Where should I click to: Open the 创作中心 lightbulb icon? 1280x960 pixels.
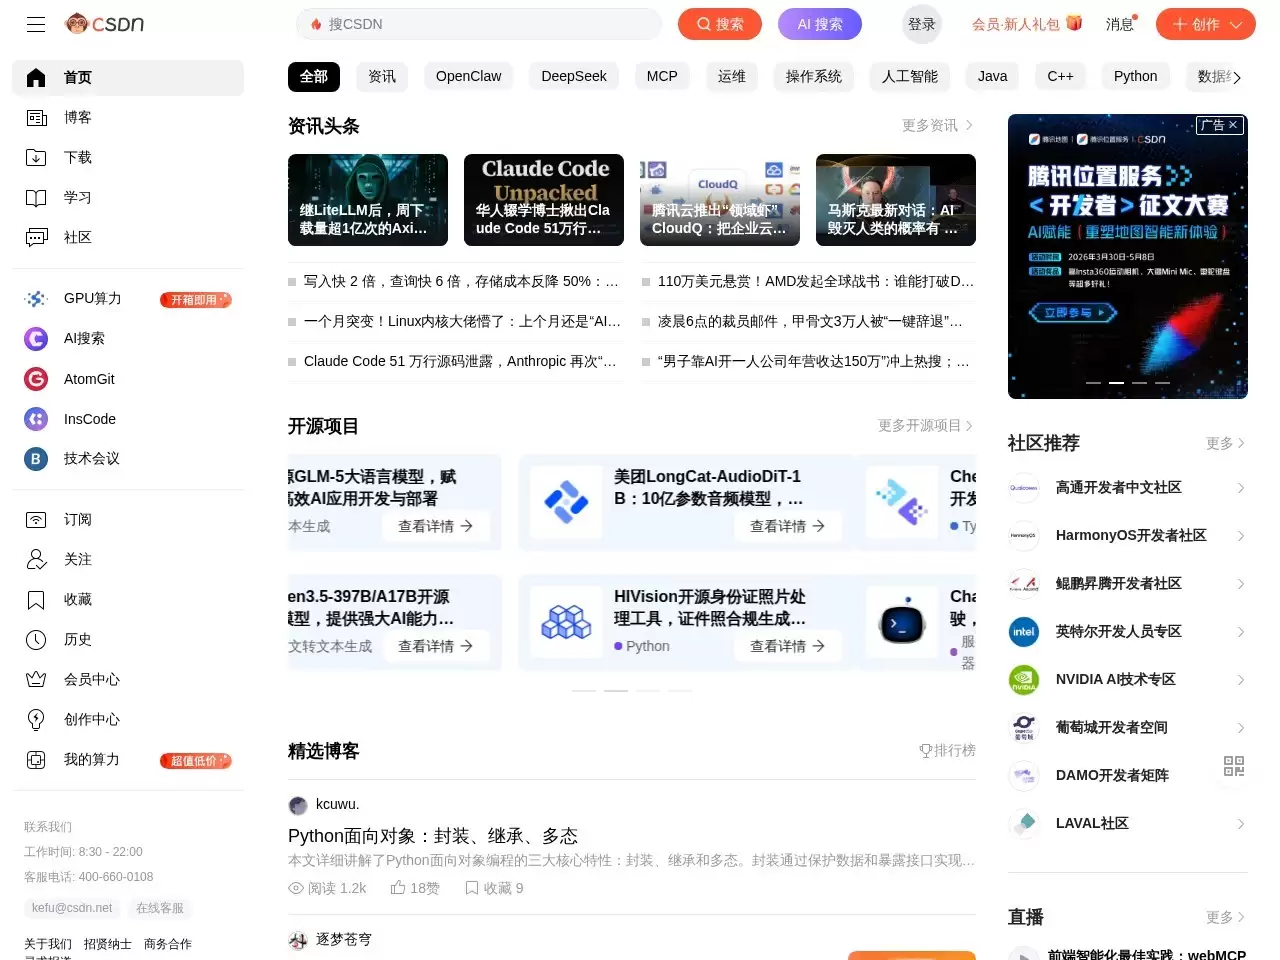[x=36, y=720]
